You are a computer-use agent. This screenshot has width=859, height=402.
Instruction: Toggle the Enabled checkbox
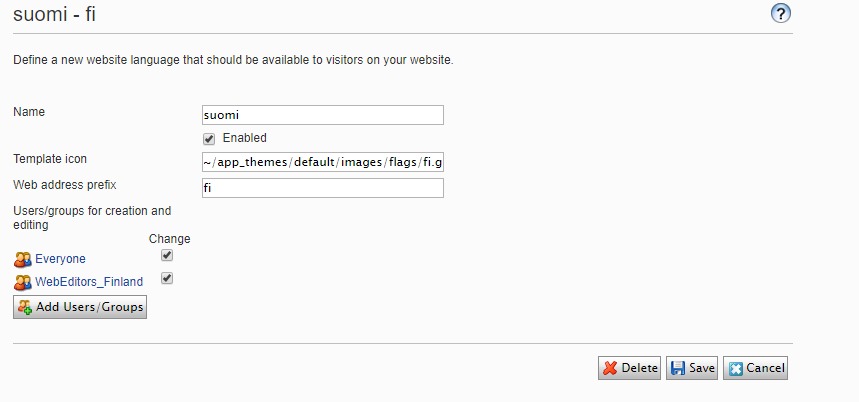209,138
